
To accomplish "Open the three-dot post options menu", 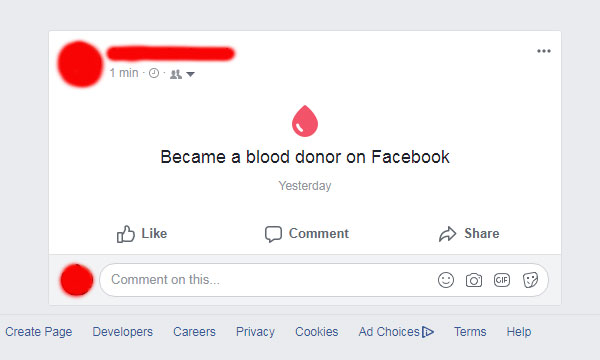I will [x=544, y=51].
